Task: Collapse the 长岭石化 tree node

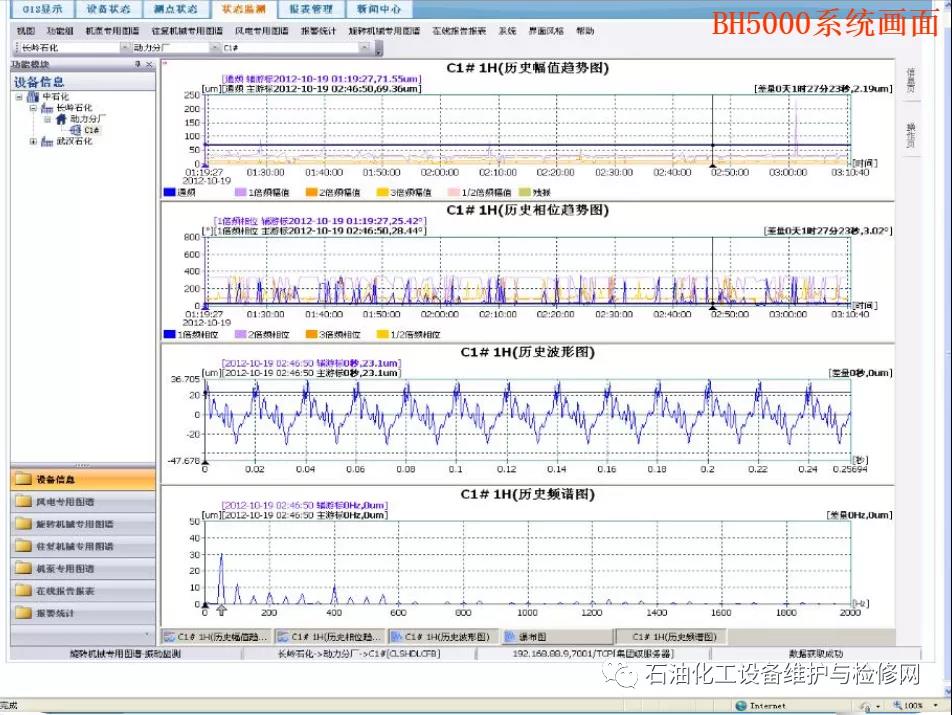Action: point(33,108)
